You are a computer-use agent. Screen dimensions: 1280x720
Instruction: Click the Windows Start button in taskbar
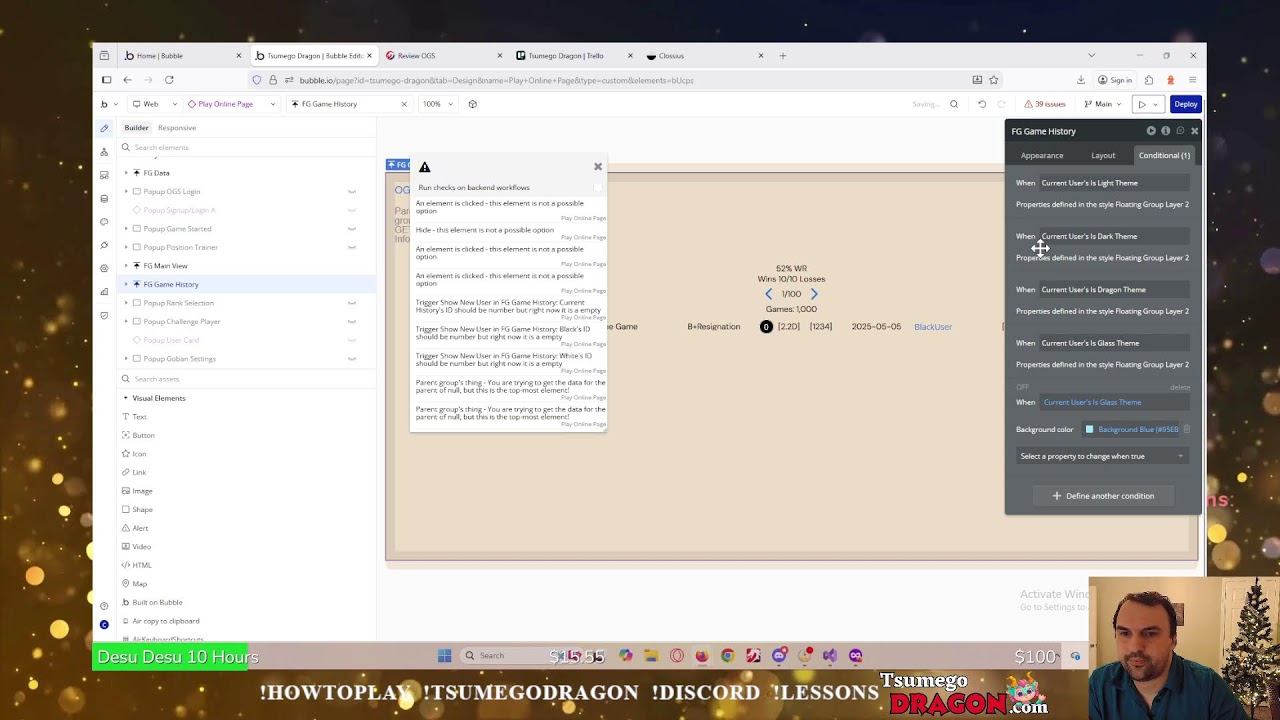444,656
